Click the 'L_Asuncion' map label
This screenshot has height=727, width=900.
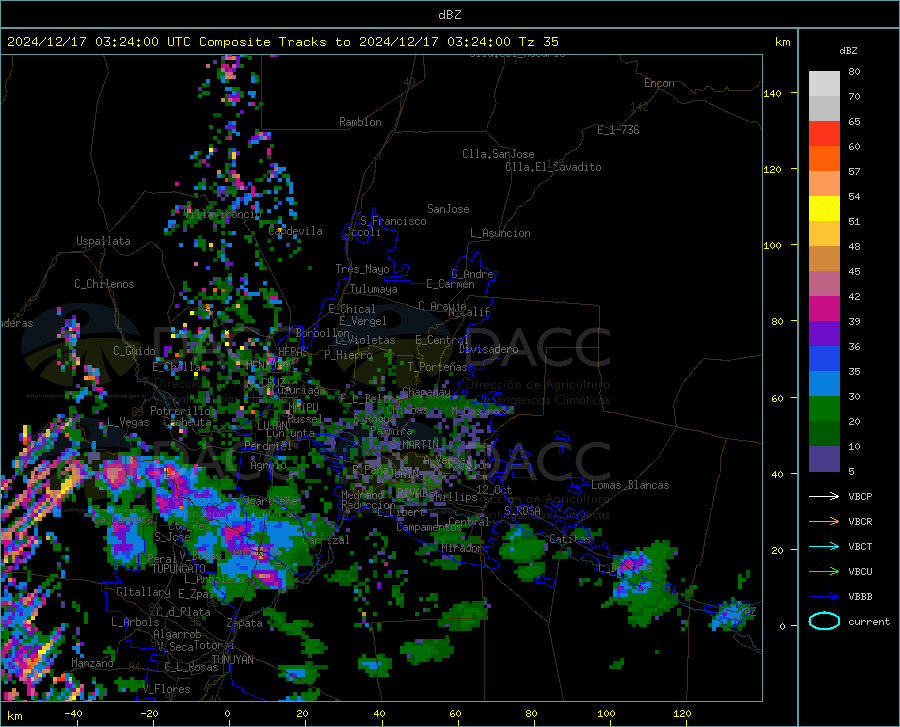coord(500,233)
